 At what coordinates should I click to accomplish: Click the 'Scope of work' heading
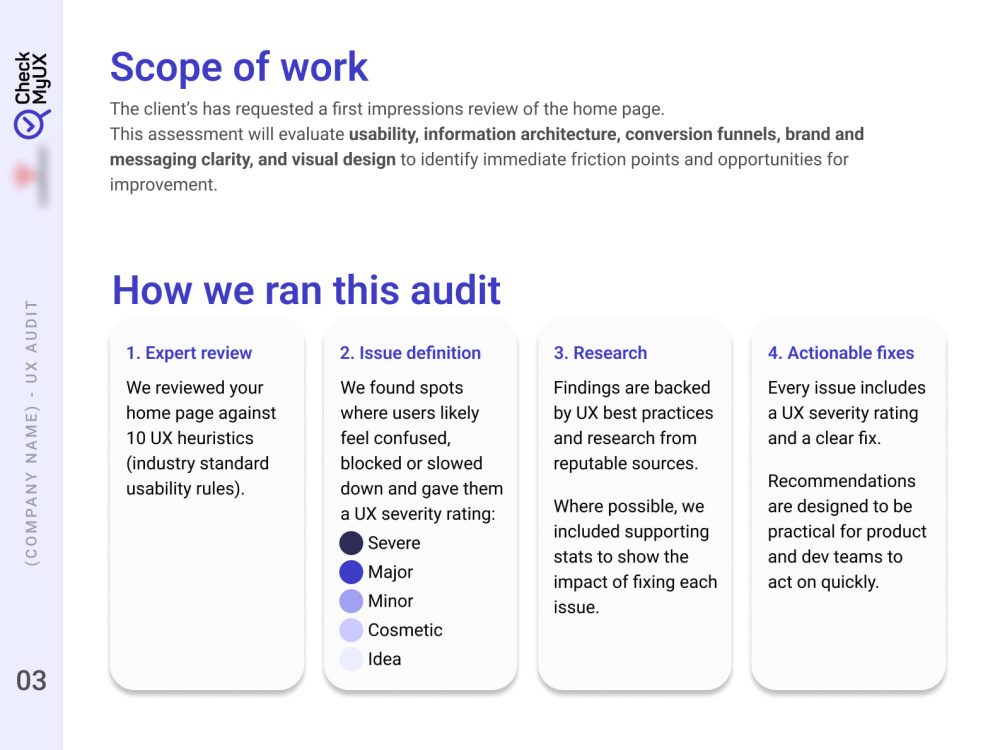coord(239,67)
